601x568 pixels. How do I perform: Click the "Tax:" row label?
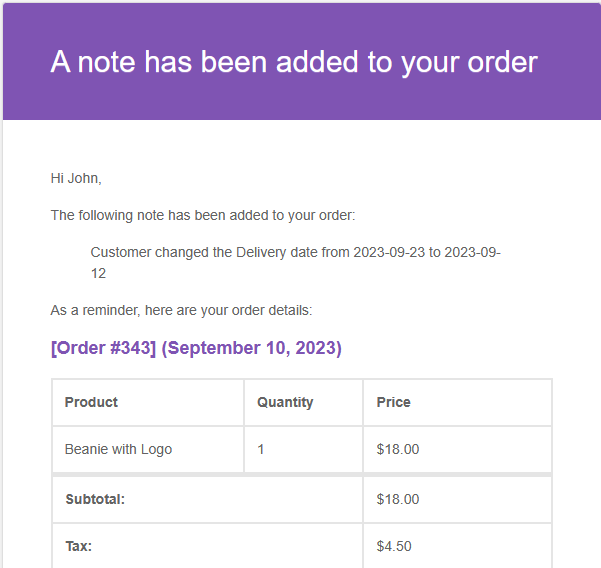(78, 547)
